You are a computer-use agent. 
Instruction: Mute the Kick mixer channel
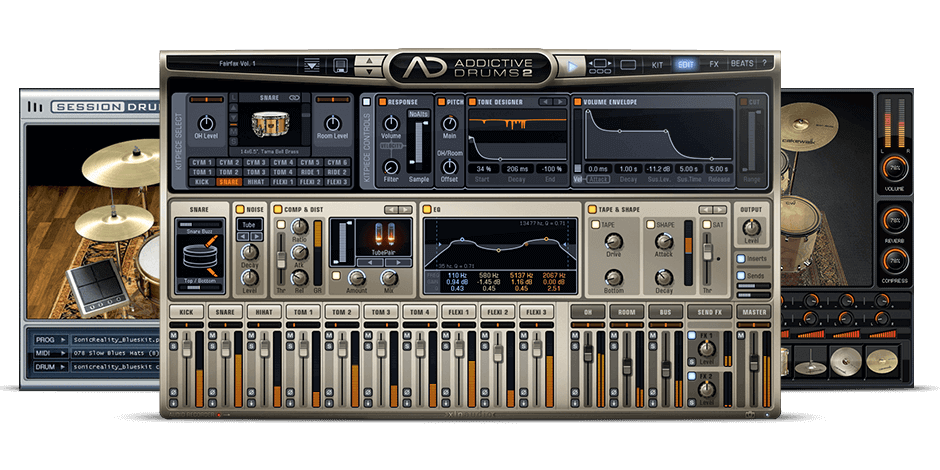click(173, 335)
